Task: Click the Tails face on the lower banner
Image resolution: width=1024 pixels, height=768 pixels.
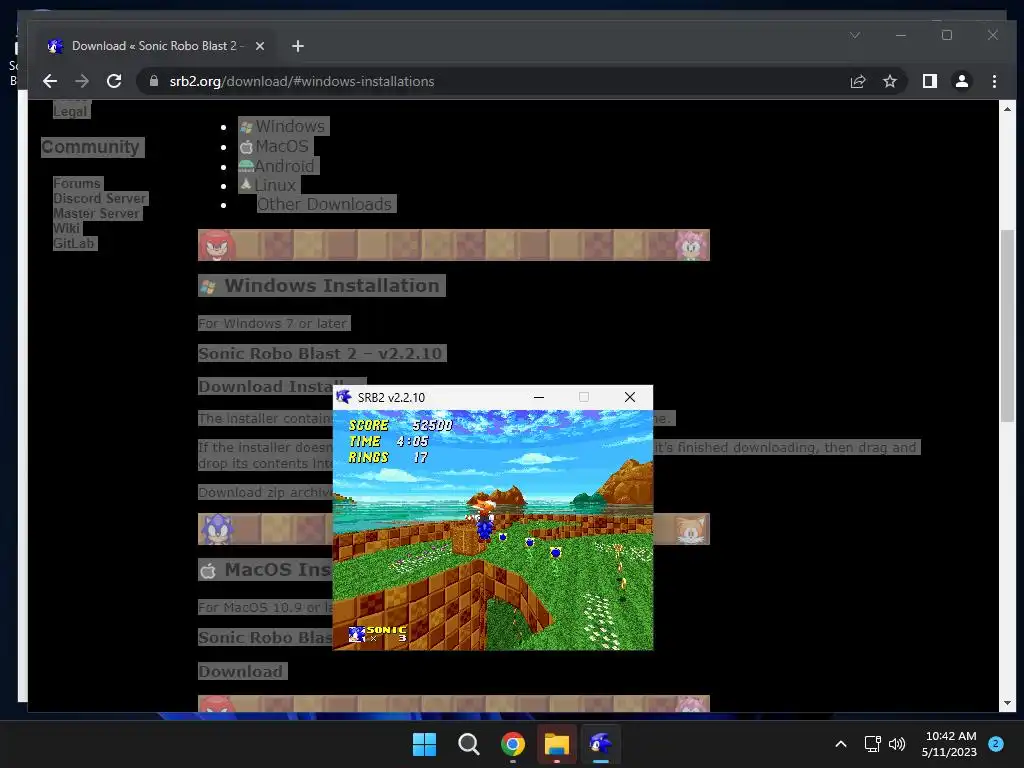Action: click(x=690, y=529)
